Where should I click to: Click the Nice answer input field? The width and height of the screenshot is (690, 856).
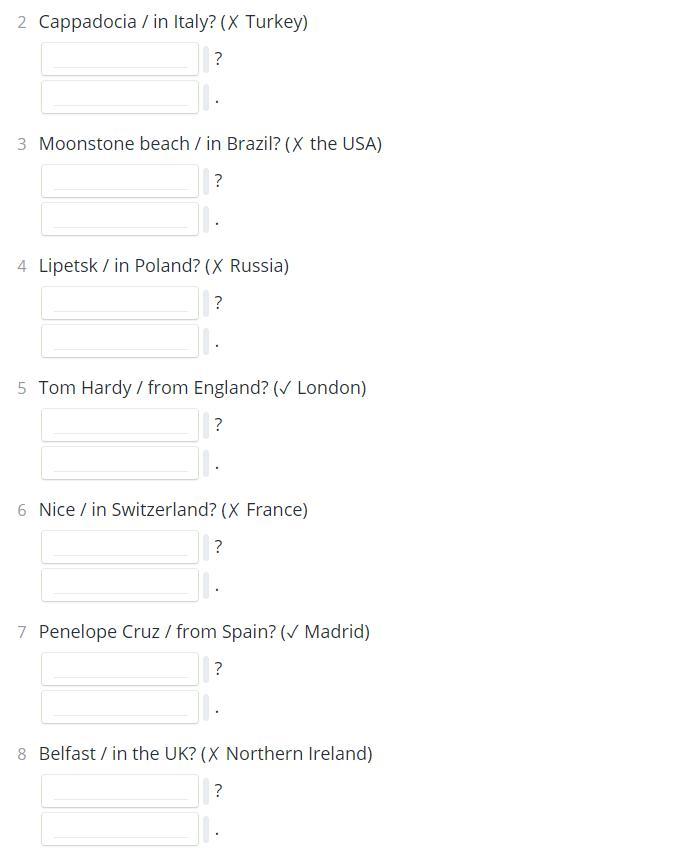pyautogui.click(x=120, y=585)
